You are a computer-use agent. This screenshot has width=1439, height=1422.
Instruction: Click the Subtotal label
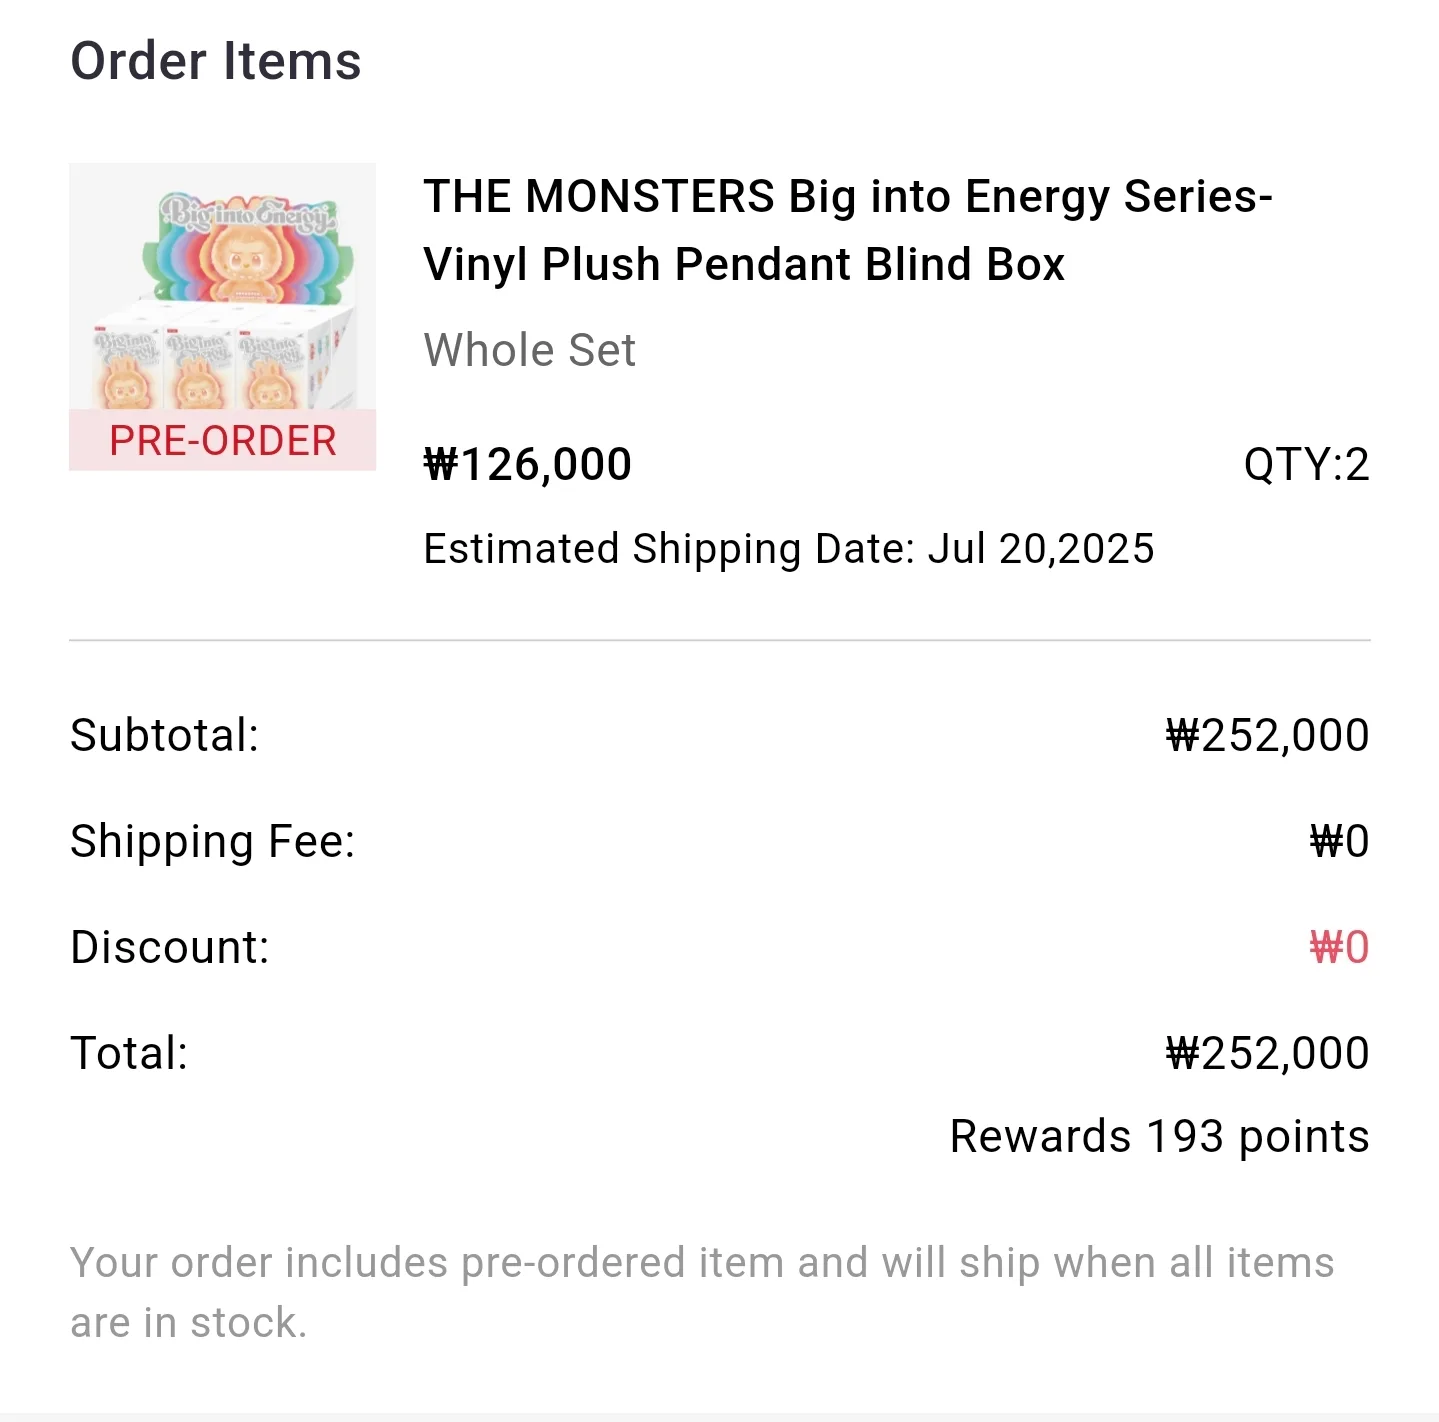click(165, 735)
